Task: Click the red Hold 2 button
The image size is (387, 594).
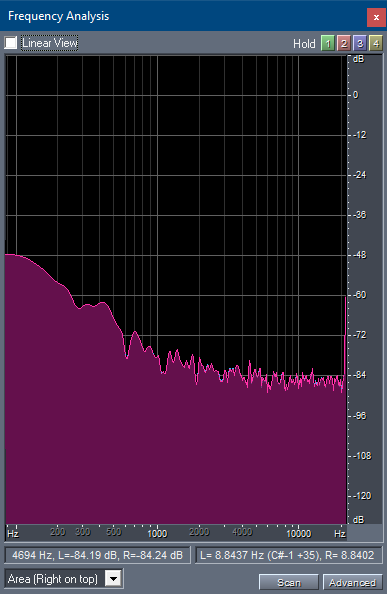Action: 344,43
